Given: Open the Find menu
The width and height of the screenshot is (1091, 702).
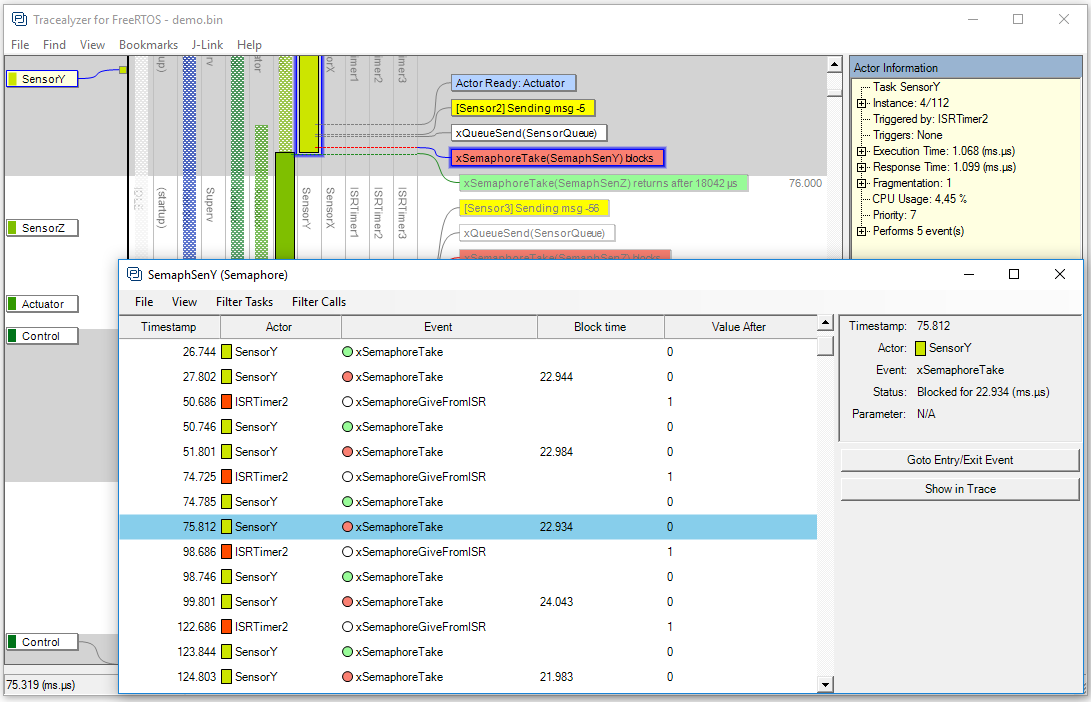Looking at the screenshot, I should (x=54, y=45).
